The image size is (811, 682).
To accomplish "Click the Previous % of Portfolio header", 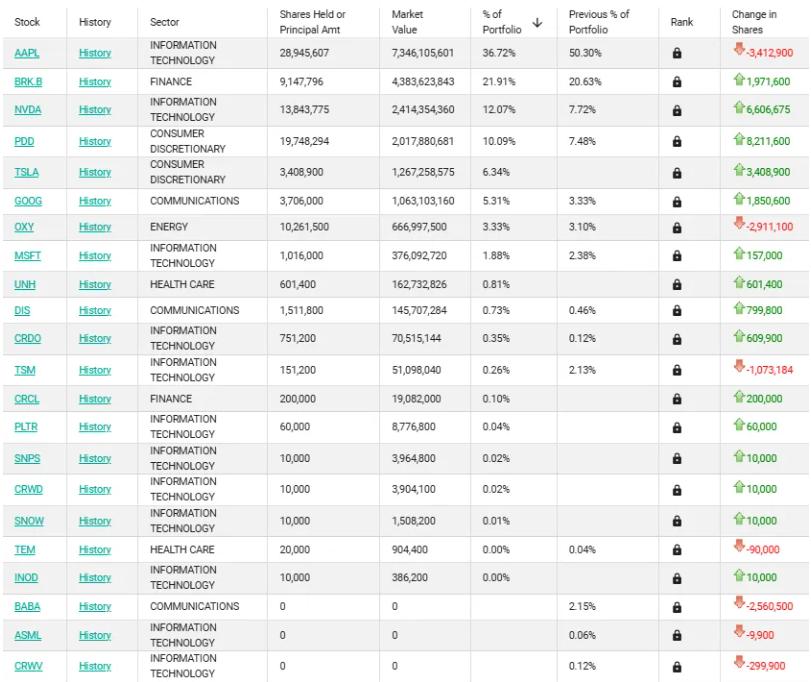I will pyautogui.click(x=599, y=22).
